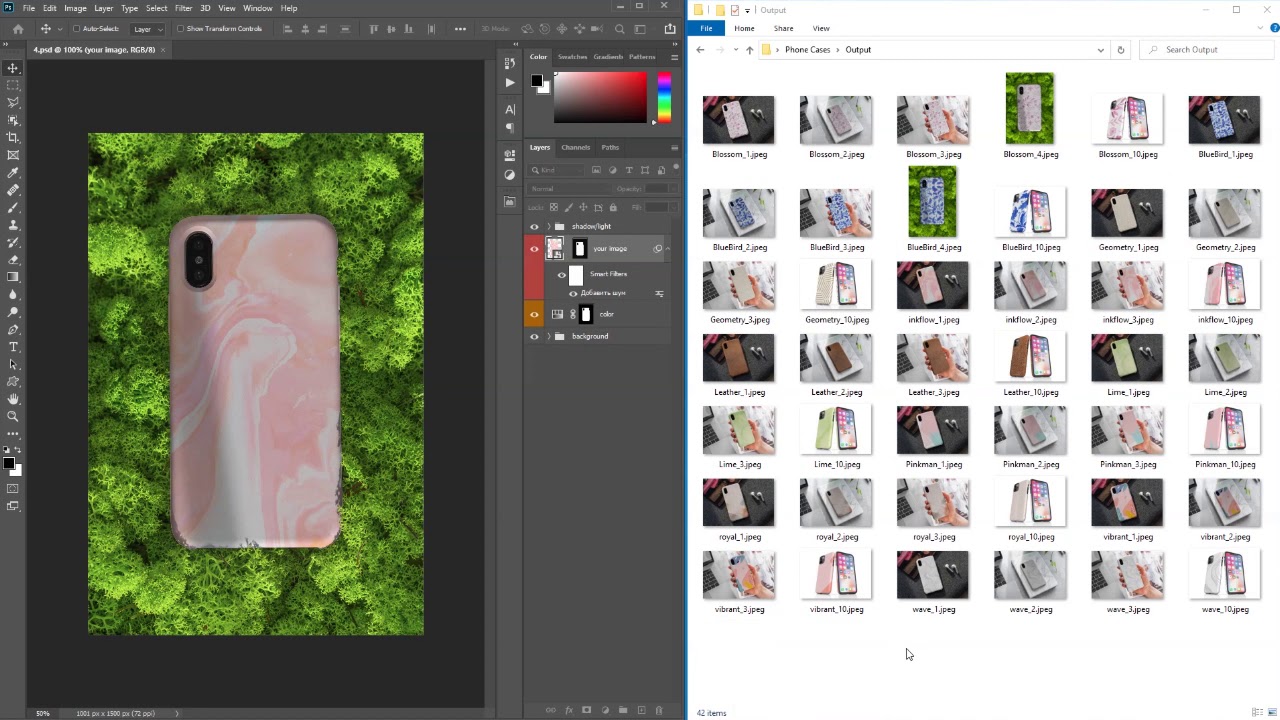Click the Search Output field
This screenshot has height=720, width=1280.
click(1204, 50)
